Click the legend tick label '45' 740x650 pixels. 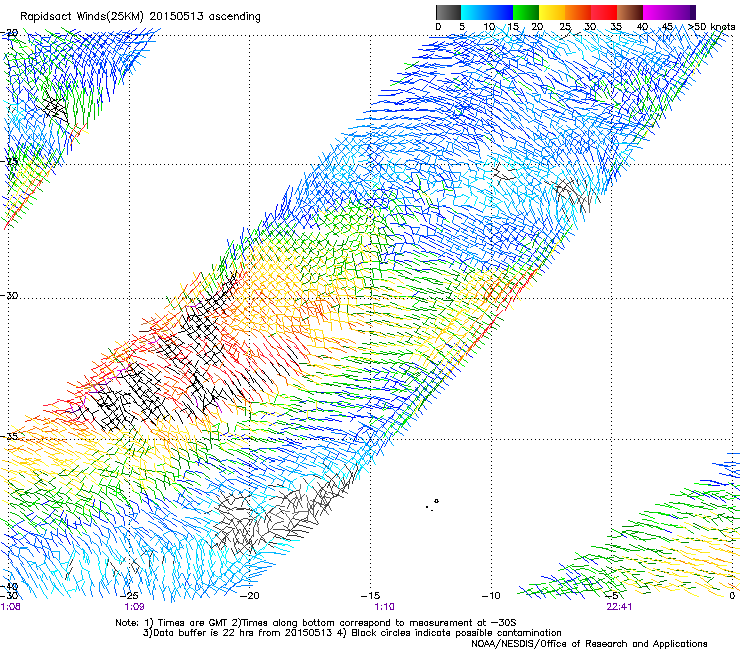(667, 27)
